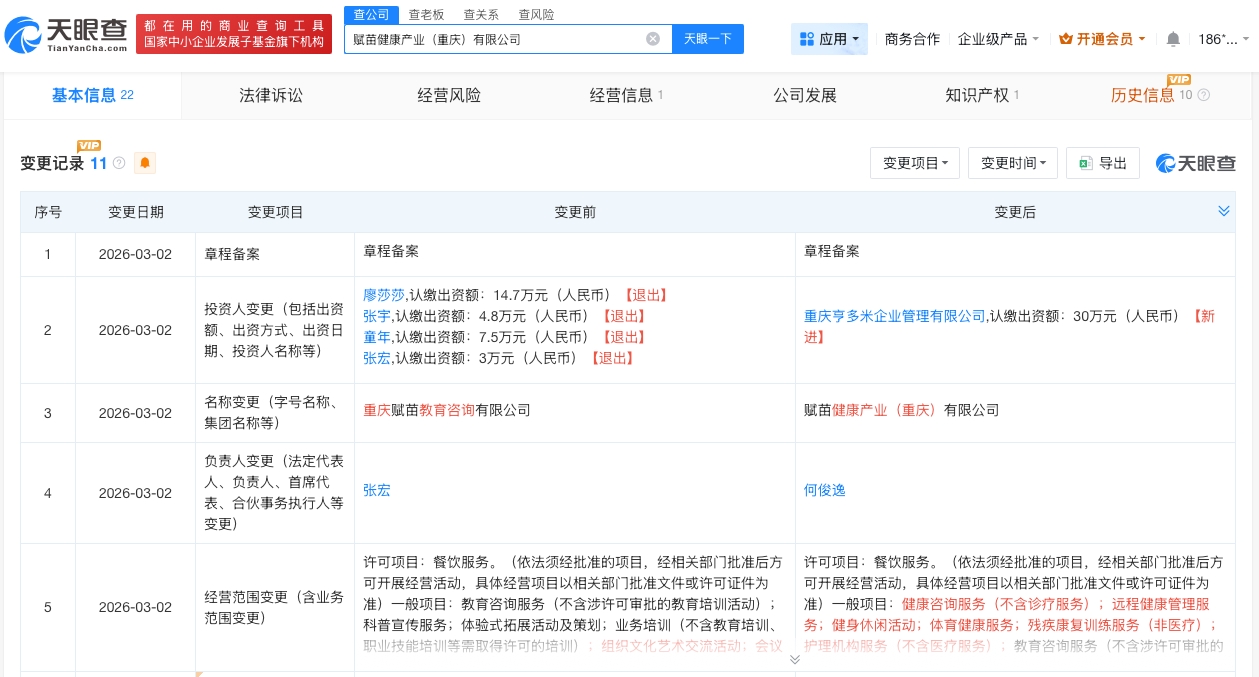This screenshot has width=1259, height=677.
Task: Select the 历史信息 VIP tab
Action: (x=1159, y=96)
